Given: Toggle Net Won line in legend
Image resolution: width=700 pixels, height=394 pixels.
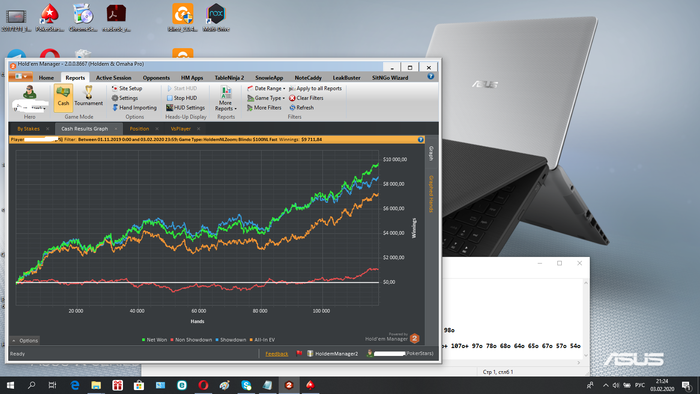Looking at the screenshot, I should pos(154,340).
